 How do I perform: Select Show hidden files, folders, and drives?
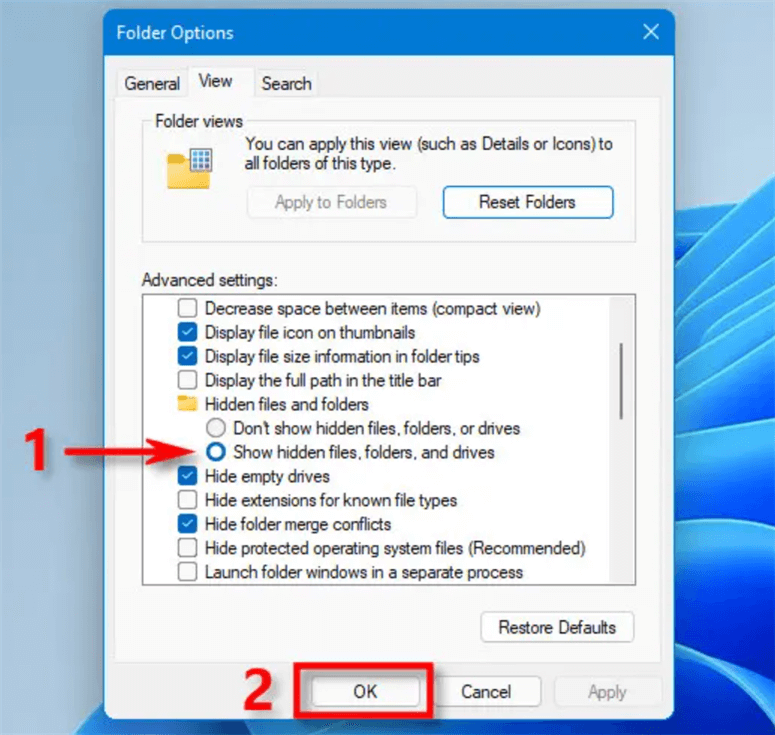click(216, 451)
